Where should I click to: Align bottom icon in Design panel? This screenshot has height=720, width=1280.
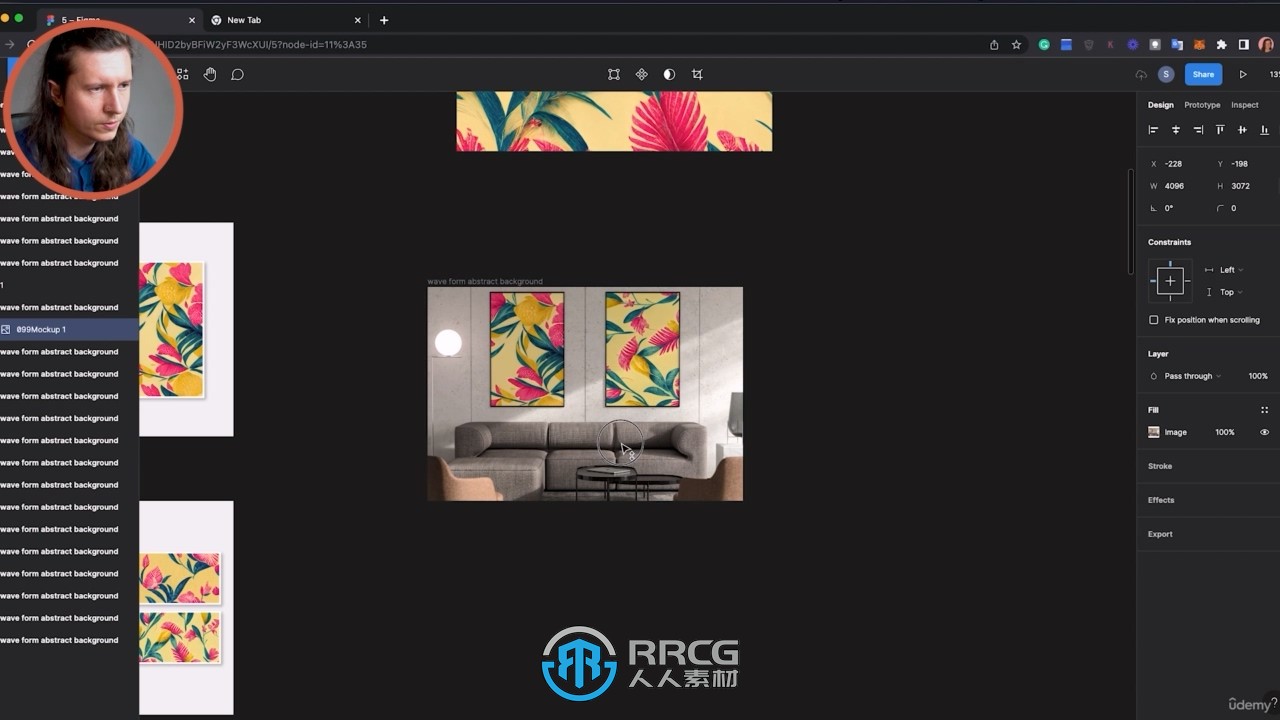click(1264, 130)
